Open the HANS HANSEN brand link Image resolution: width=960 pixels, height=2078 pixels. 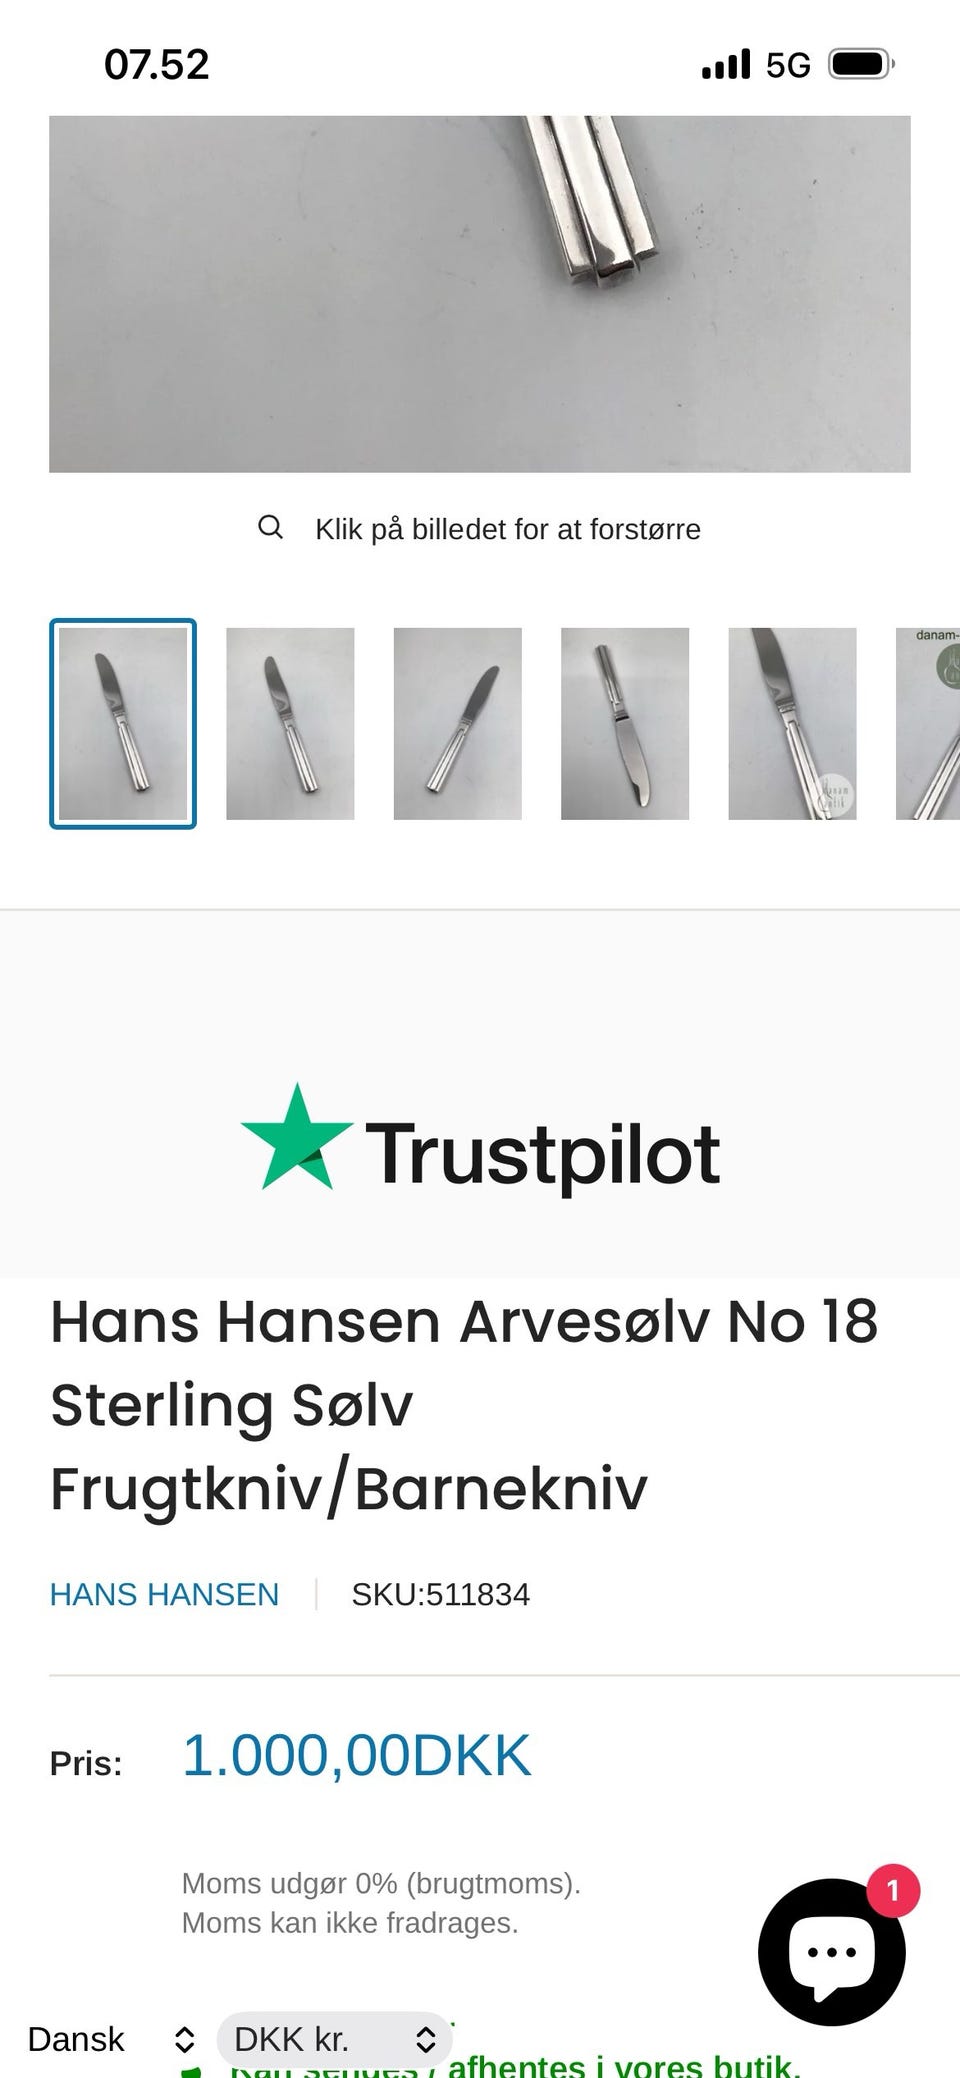[165, 1594]
